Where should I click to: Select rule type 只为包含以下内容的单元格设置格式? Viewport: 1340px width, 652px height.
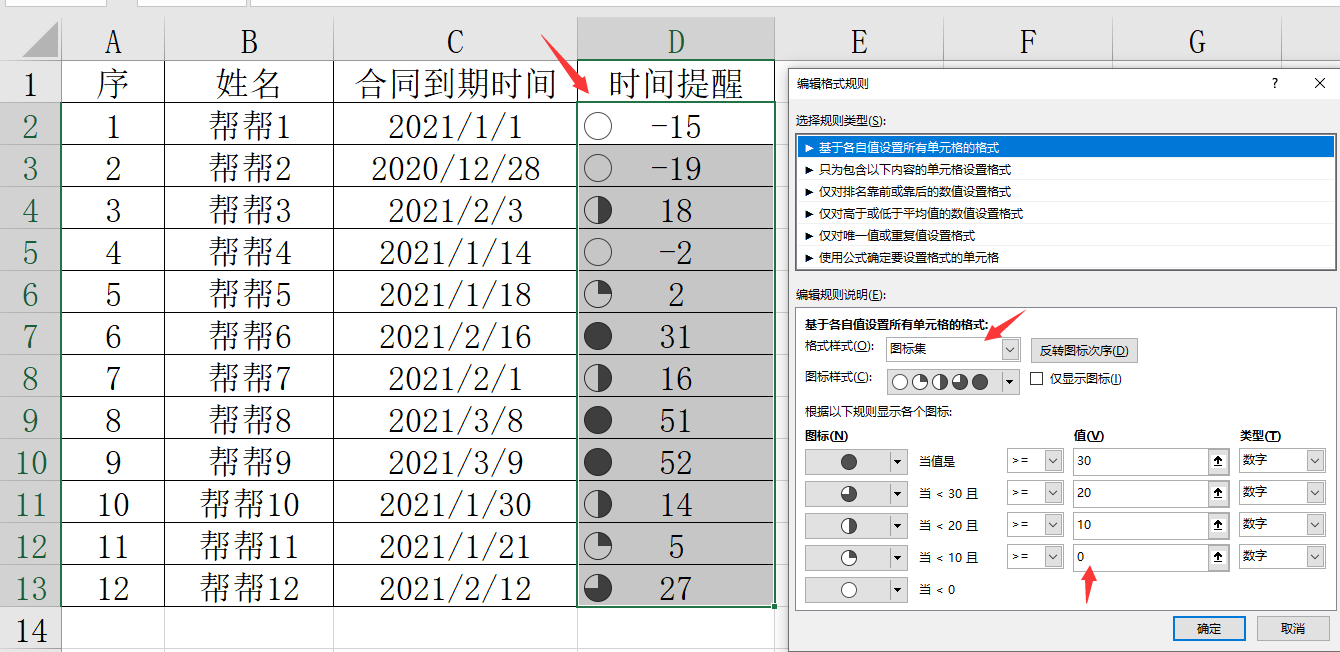tap(1066, 169)
